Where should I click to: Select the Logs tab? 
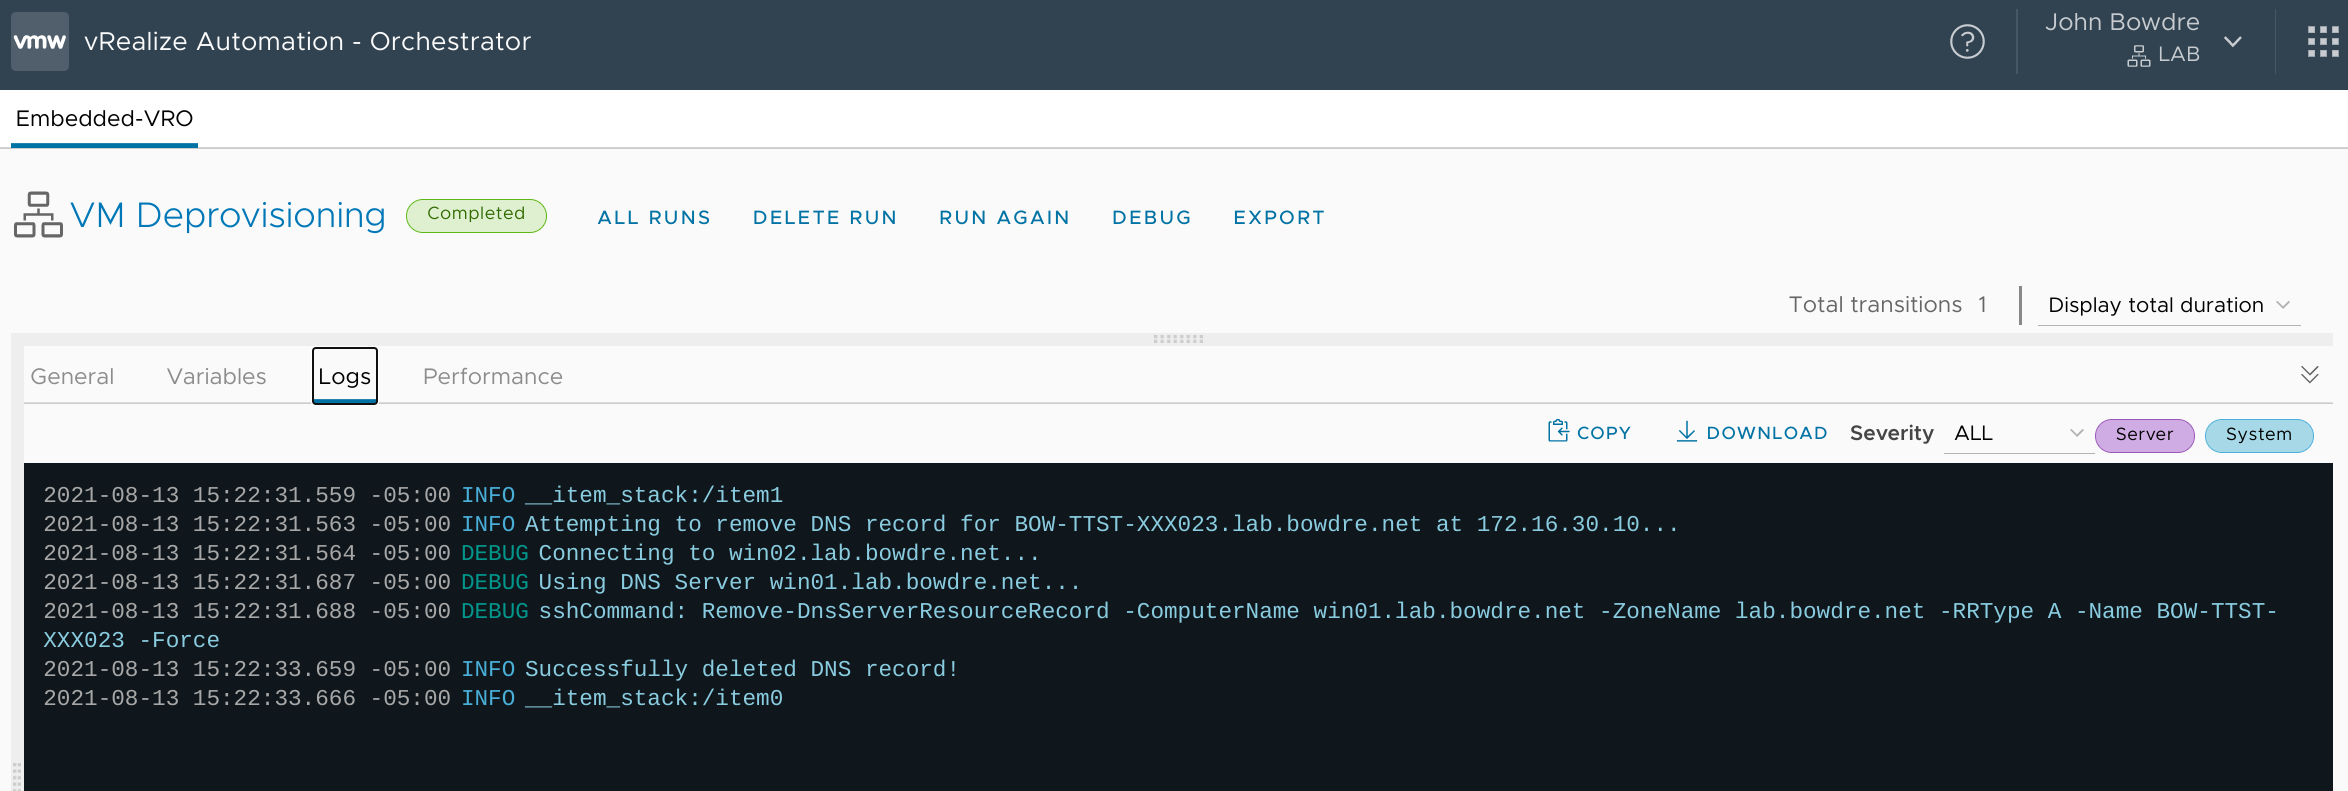point(344,376)
